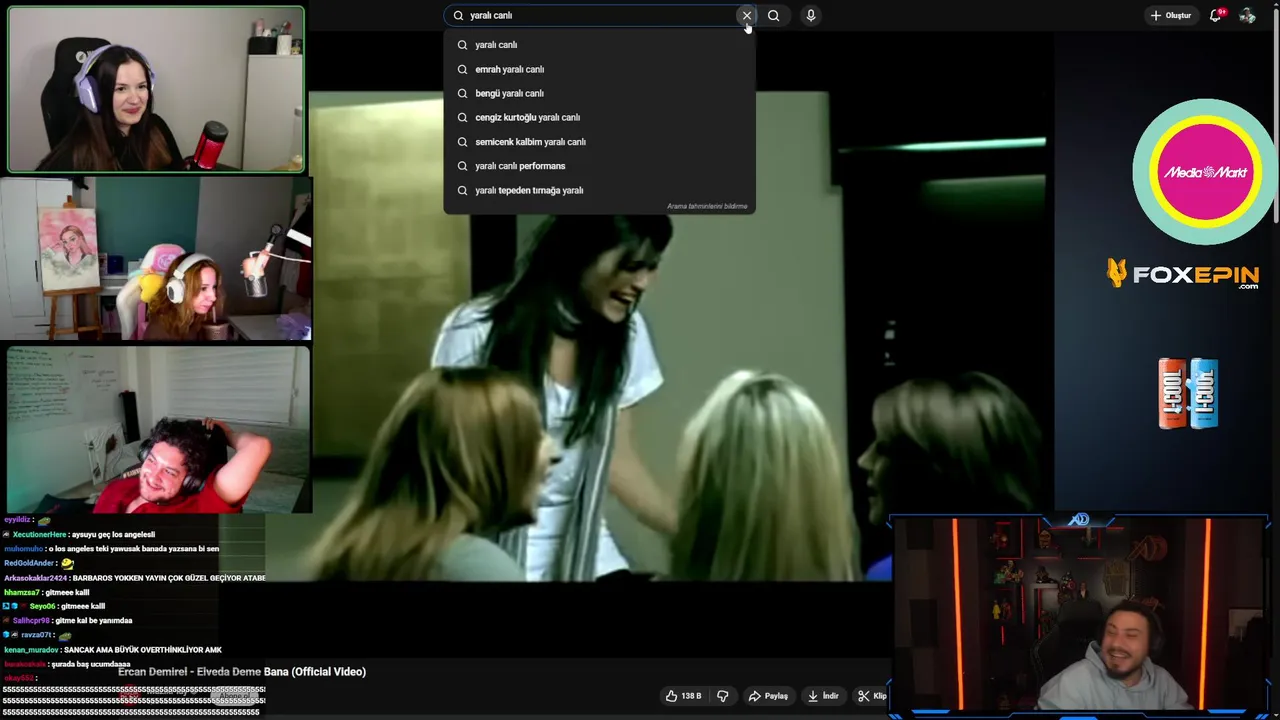The width and height of the screenshot is (1280, 720).
Task: Click chat username Salihcpr98
Action: pyautogui.click(x=32, y=621)
